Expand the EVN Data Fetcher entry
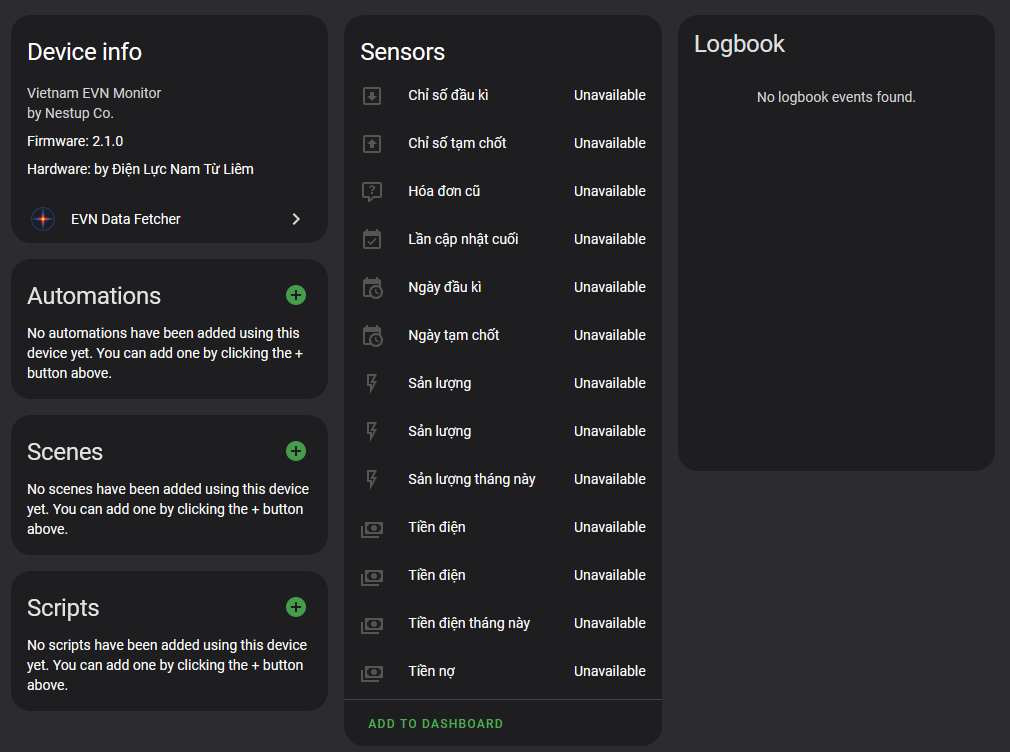1010x752 pixels. (296, 219)
